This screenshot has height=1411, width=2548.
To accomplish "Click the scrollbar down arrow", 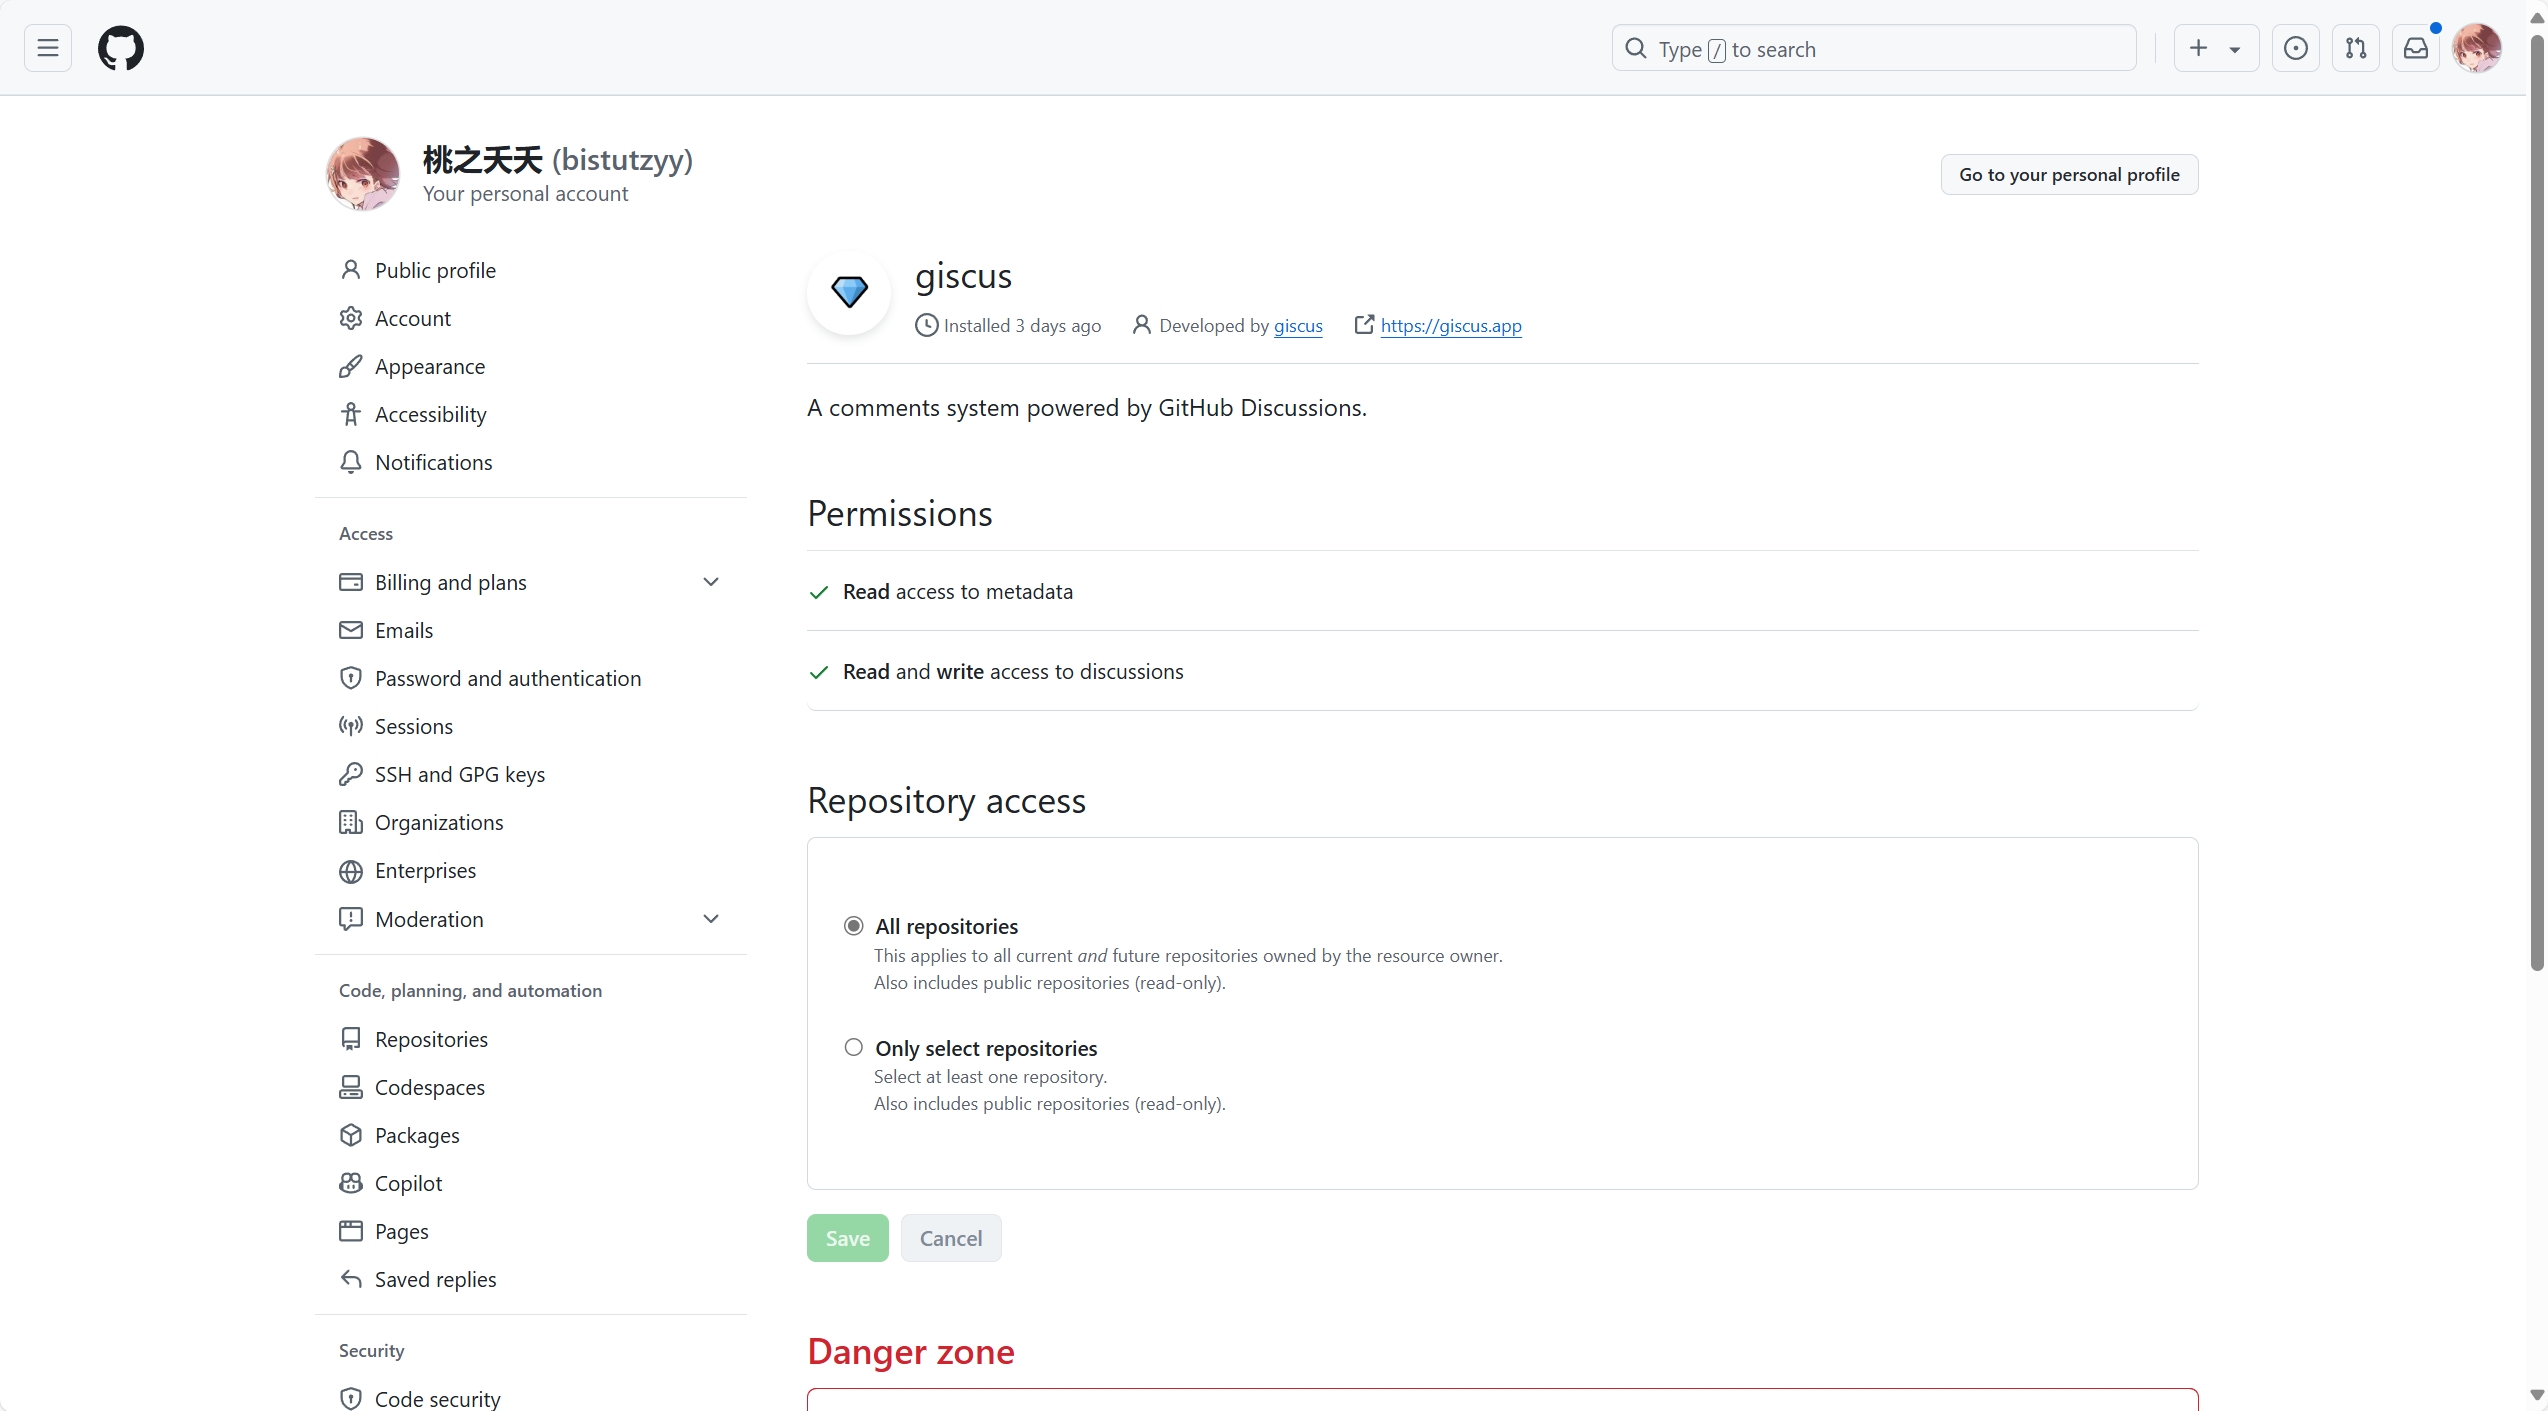I will (2537, 1394).
